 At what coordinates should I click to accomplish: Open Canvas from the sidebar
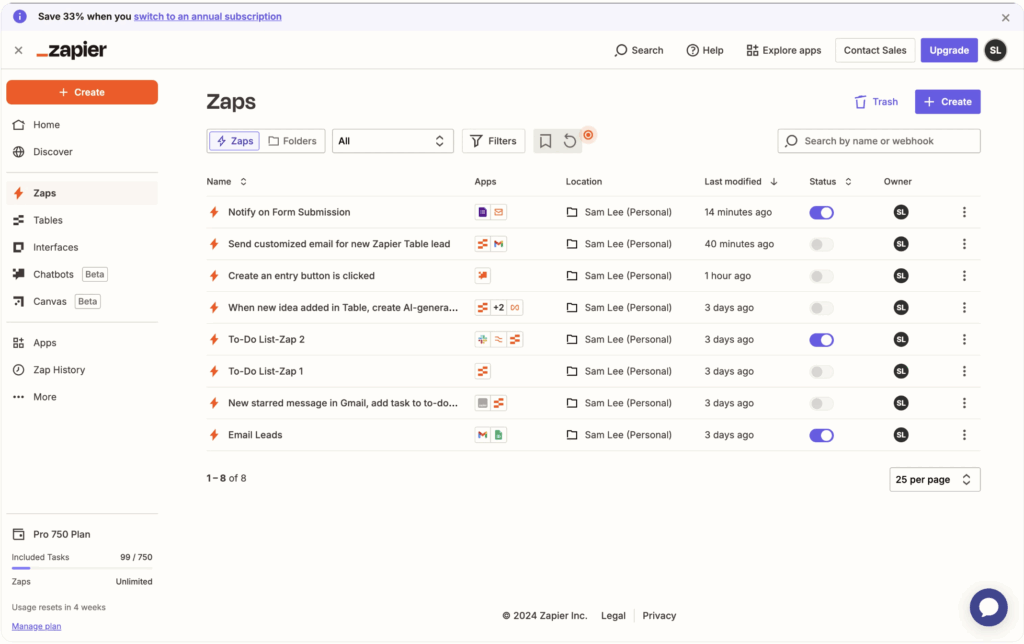47,301
